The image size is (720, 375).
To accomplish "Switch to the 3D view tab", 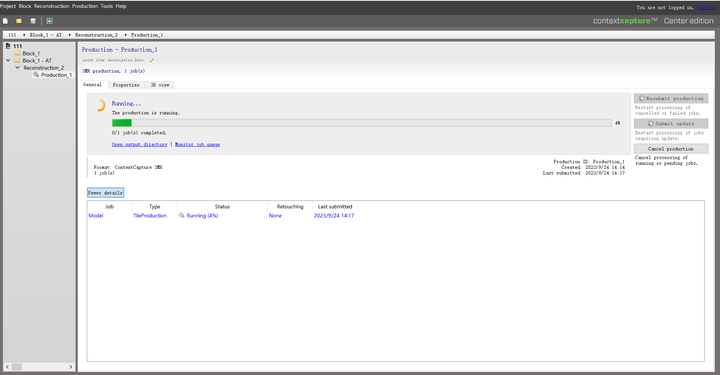I will (160, 85).
